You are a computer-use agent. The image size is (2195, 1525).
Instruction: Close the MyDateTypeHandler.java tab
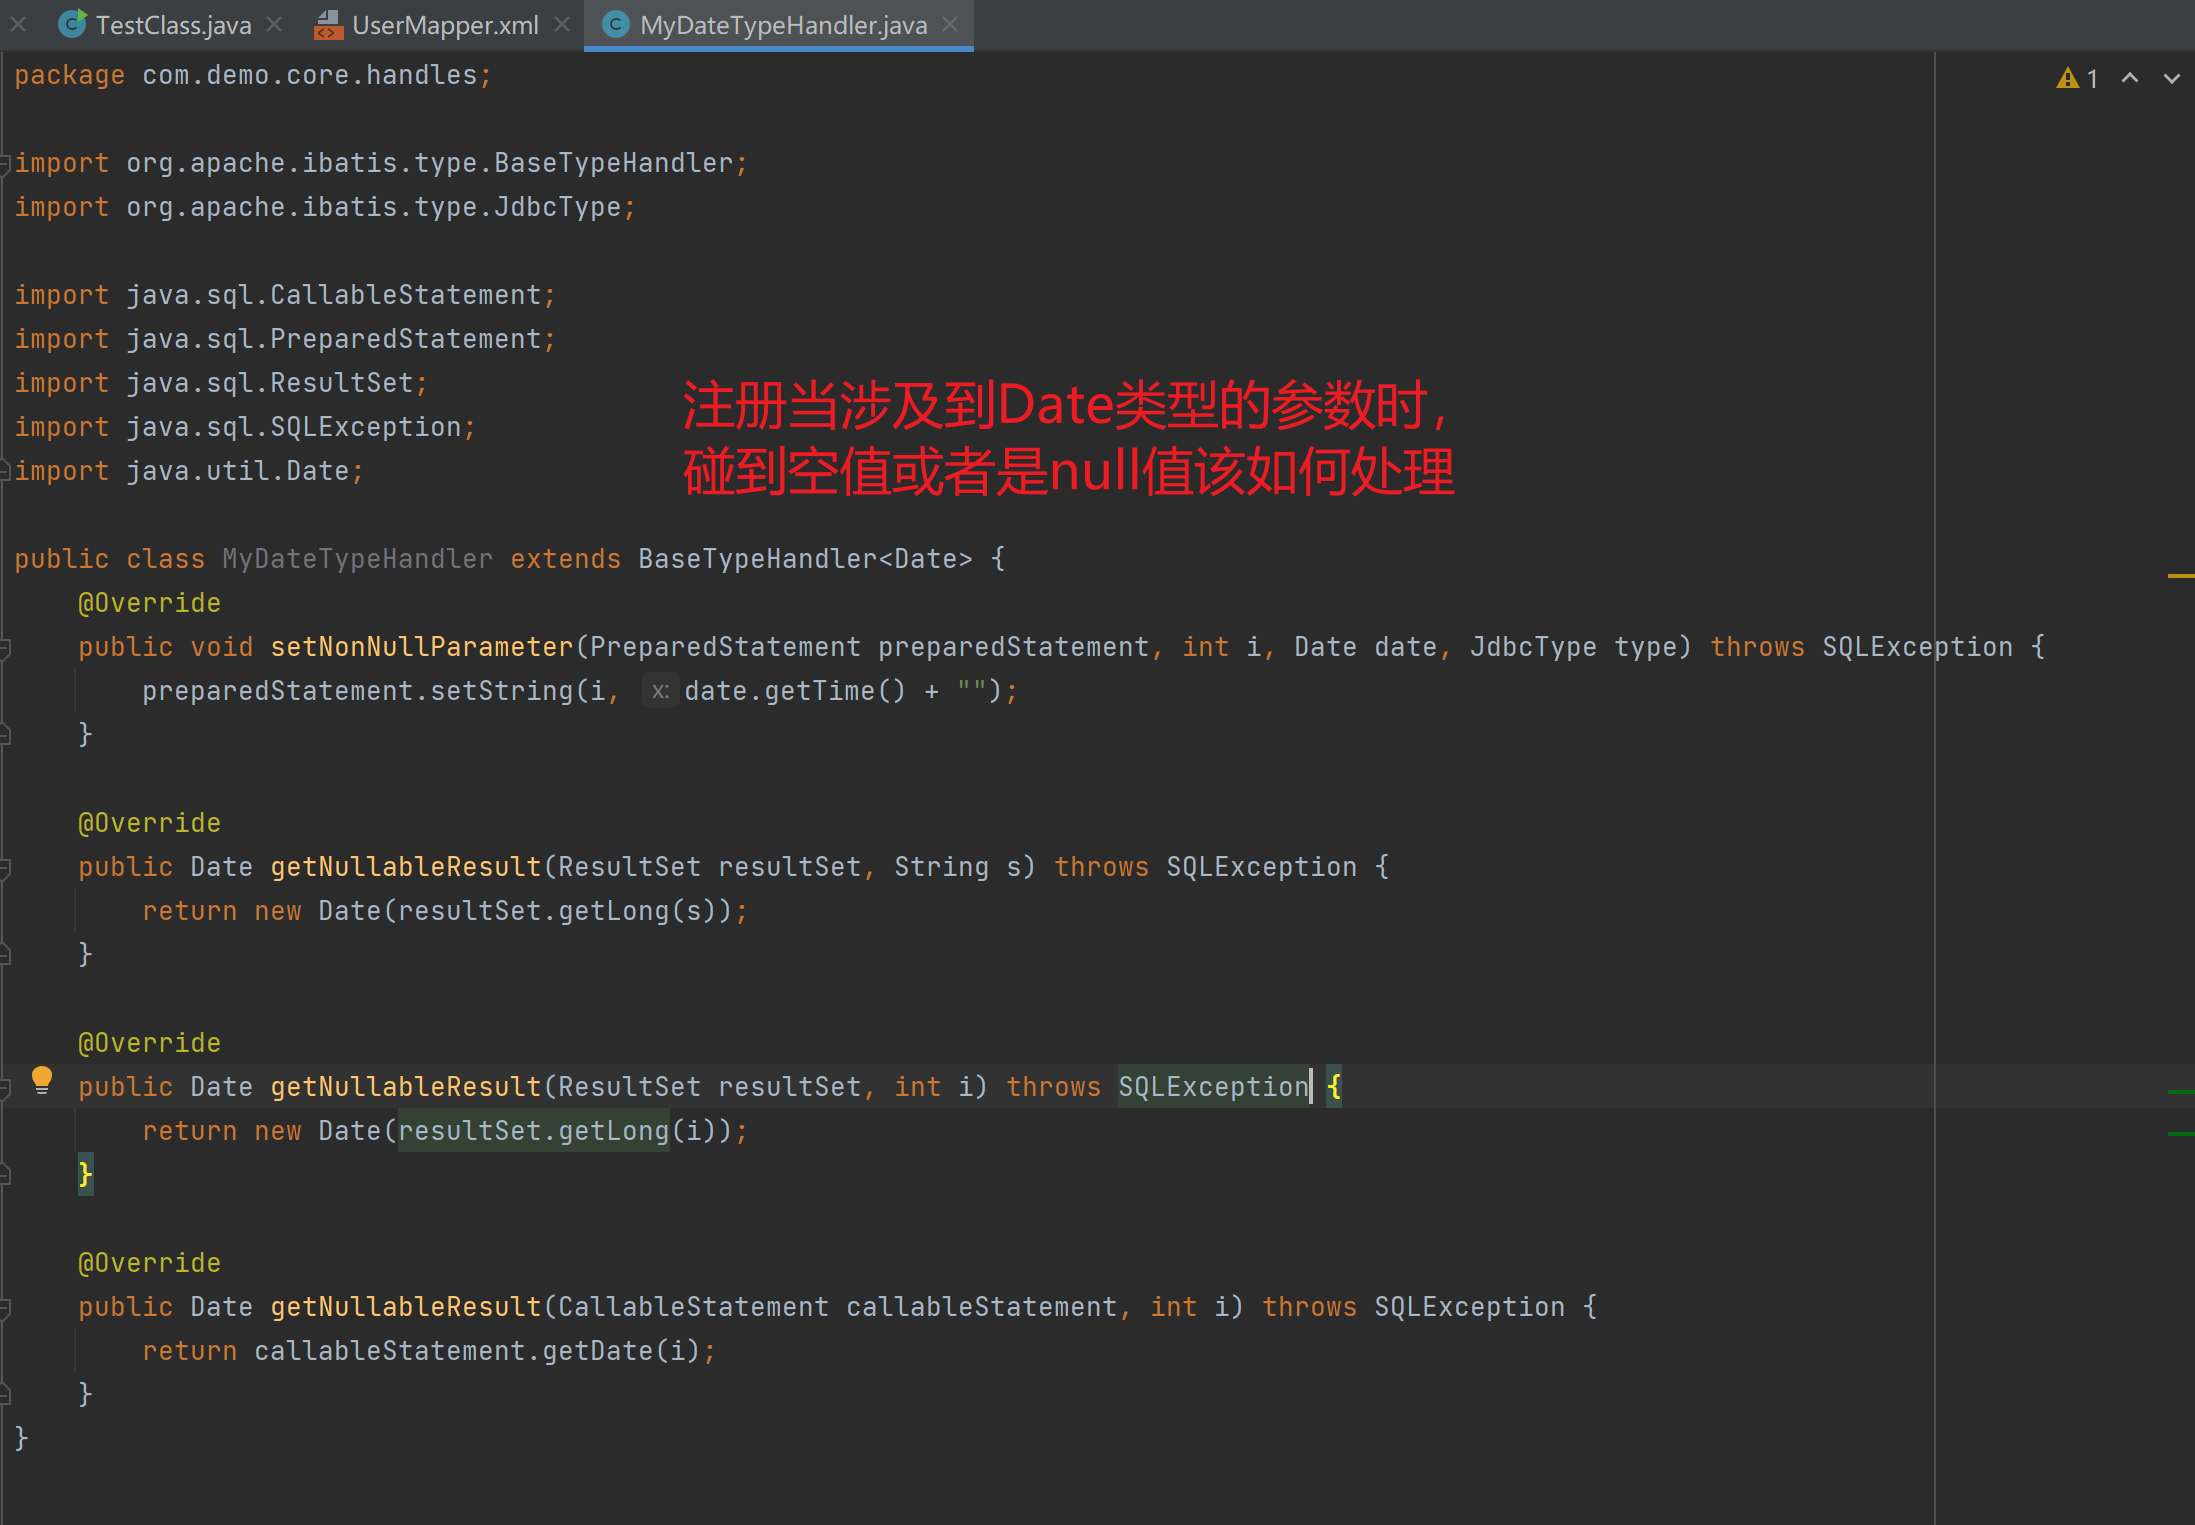coord(950,24)
